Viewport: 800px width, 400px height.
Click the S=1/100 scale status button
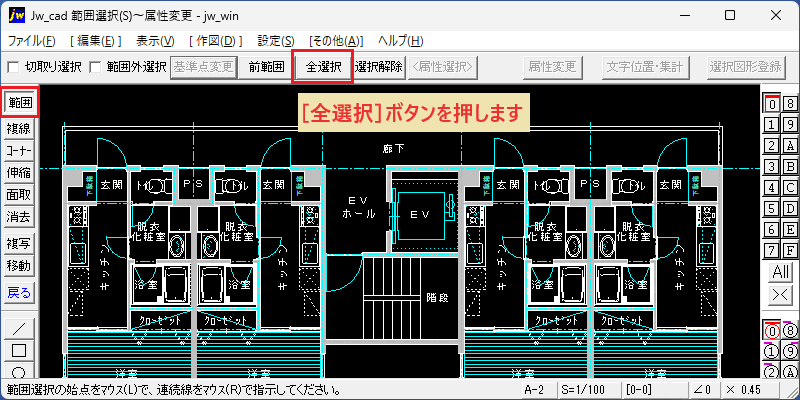pos(588,390)
